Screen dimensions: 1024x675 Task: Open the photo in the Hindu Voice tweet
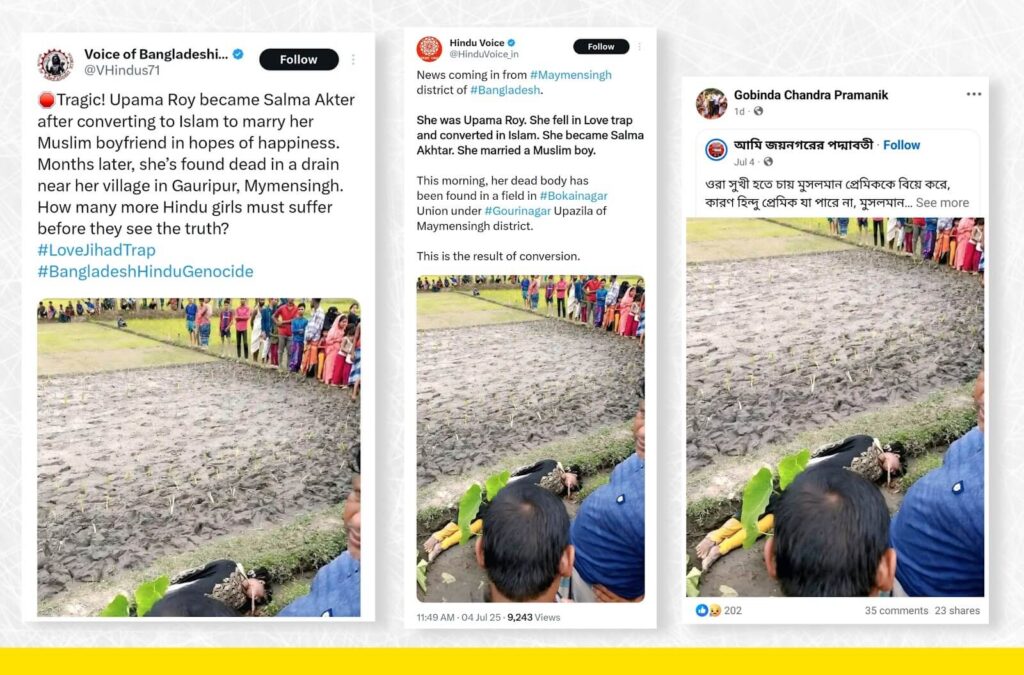(x=530, y=439)
